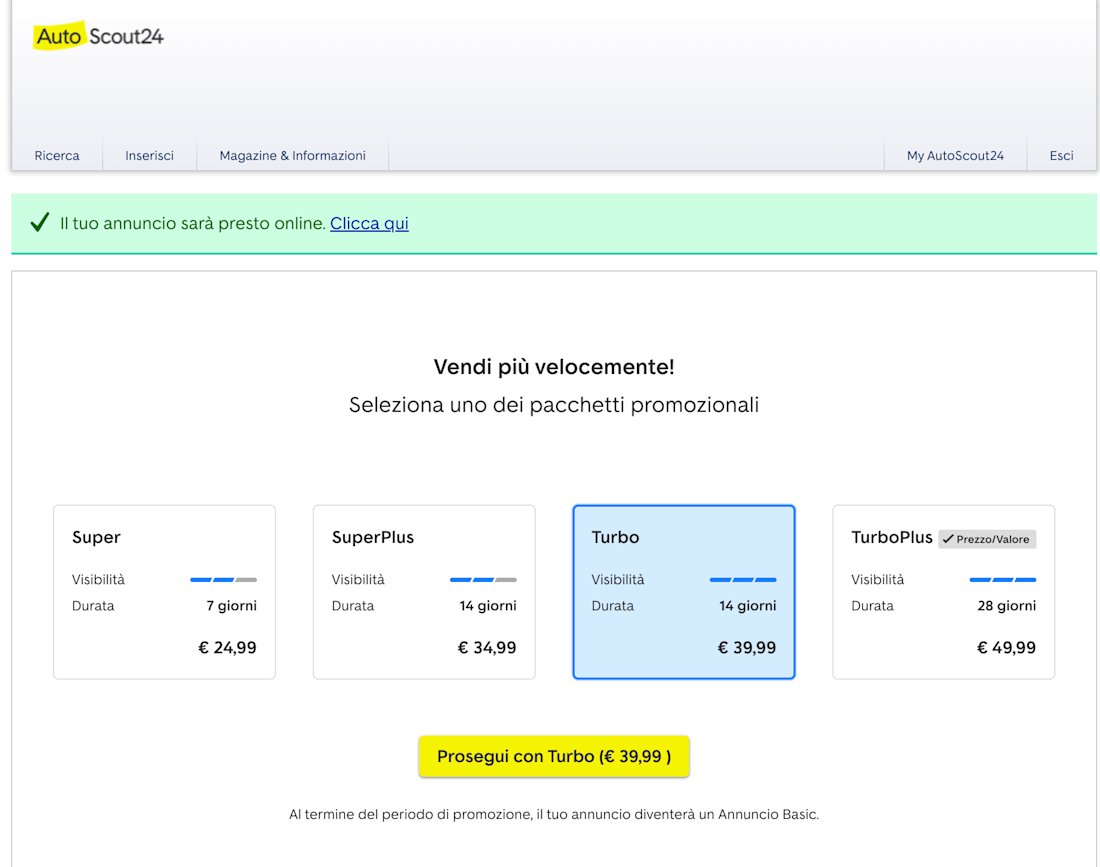Follow the Clicca qui link
This screenshot has height=867, width=1100.
pyautogui.click(x=369, y=223)
